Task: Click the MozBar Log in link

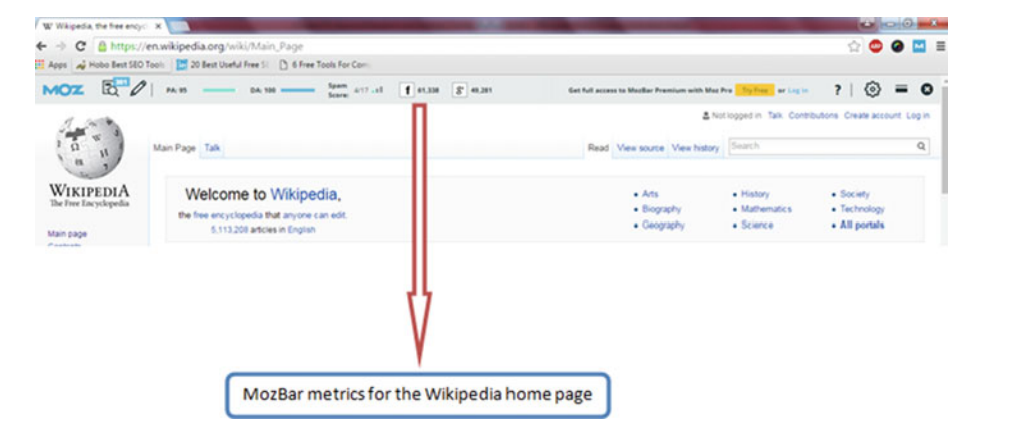Action: pyautogui.click(x=797, y=90)
